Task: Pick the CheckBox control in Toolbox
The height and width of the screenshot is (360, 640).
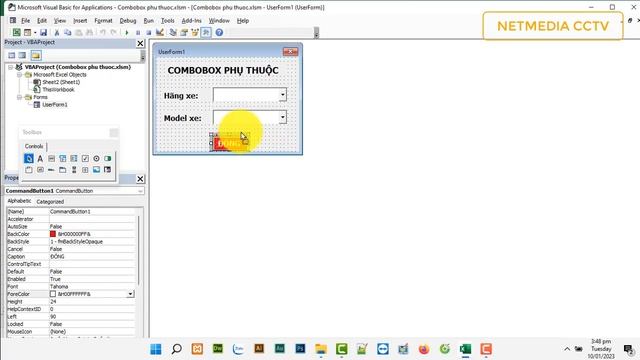Action: coord(85,158)
